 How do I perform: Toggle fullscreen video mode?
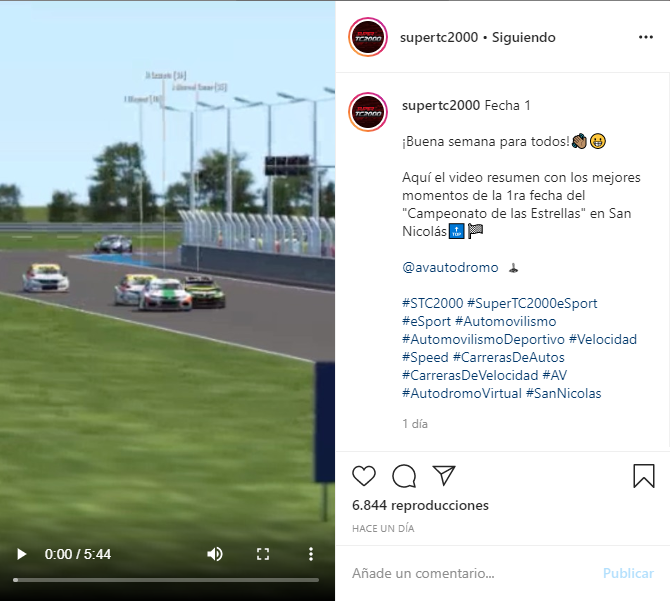(x=263, y=554)
